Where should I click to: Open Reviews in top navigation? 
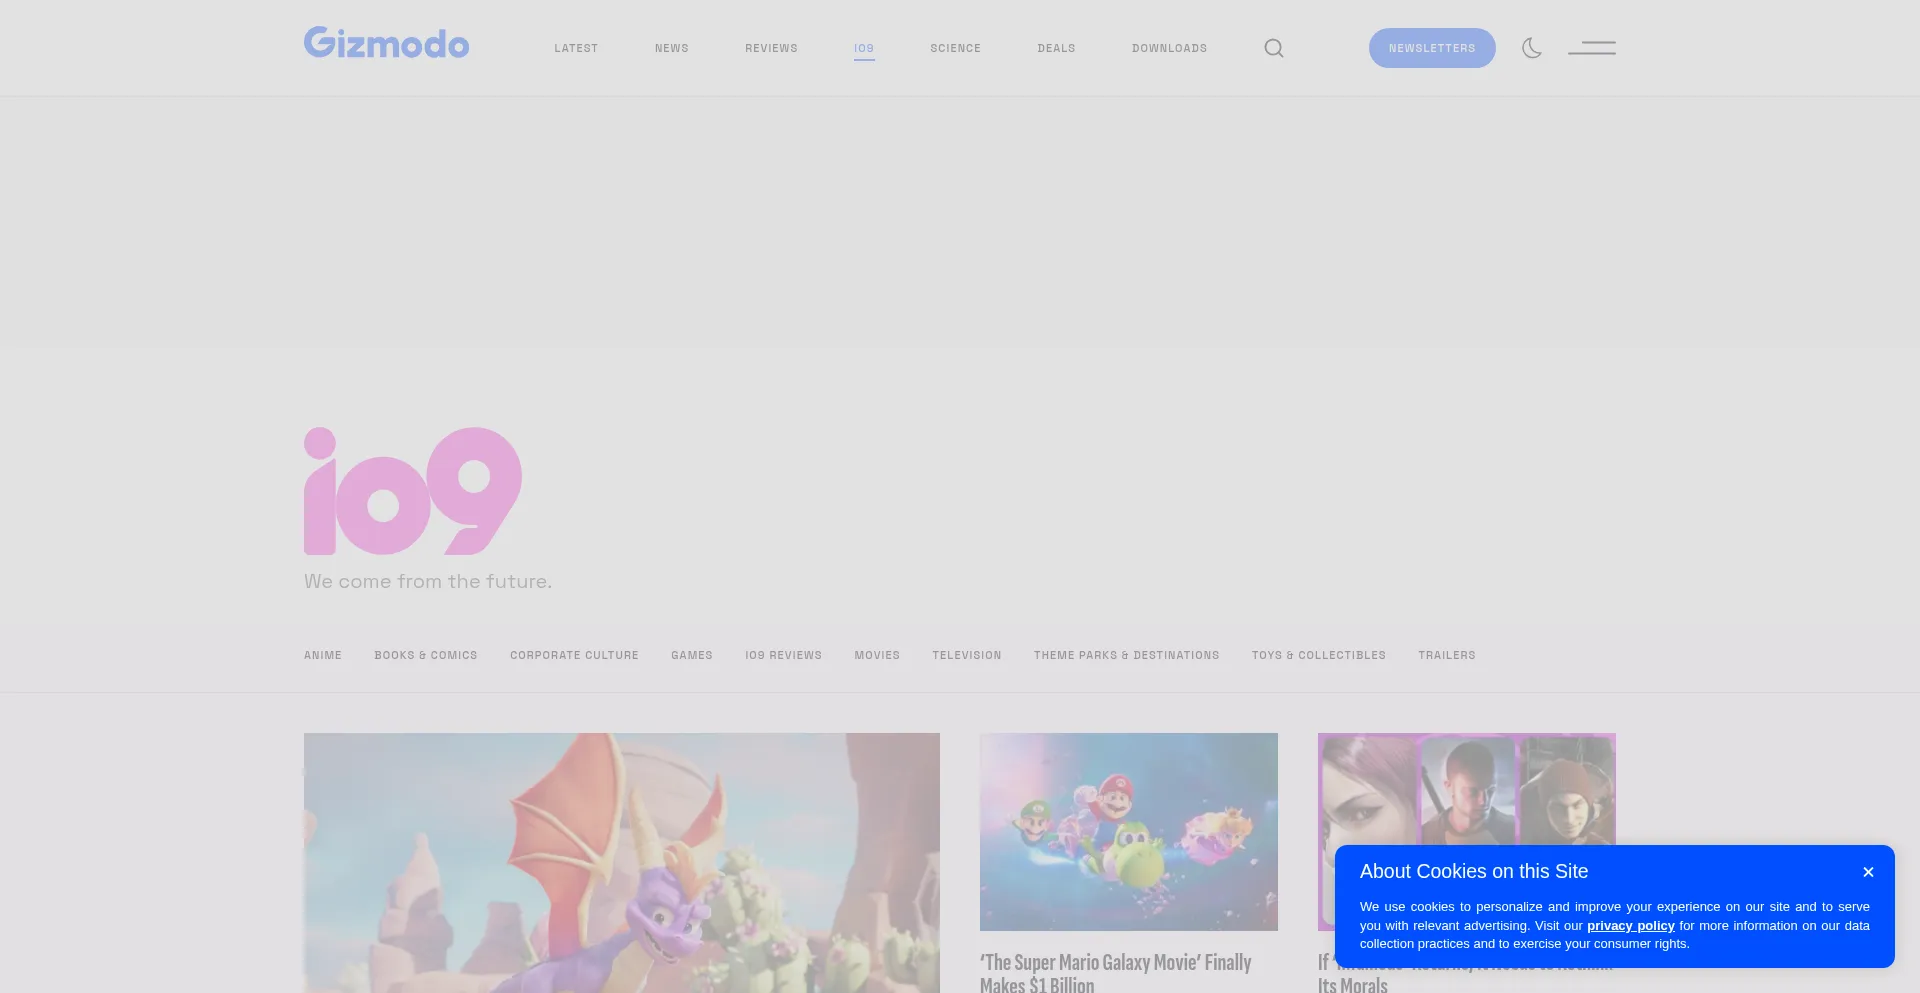point(771,48)
